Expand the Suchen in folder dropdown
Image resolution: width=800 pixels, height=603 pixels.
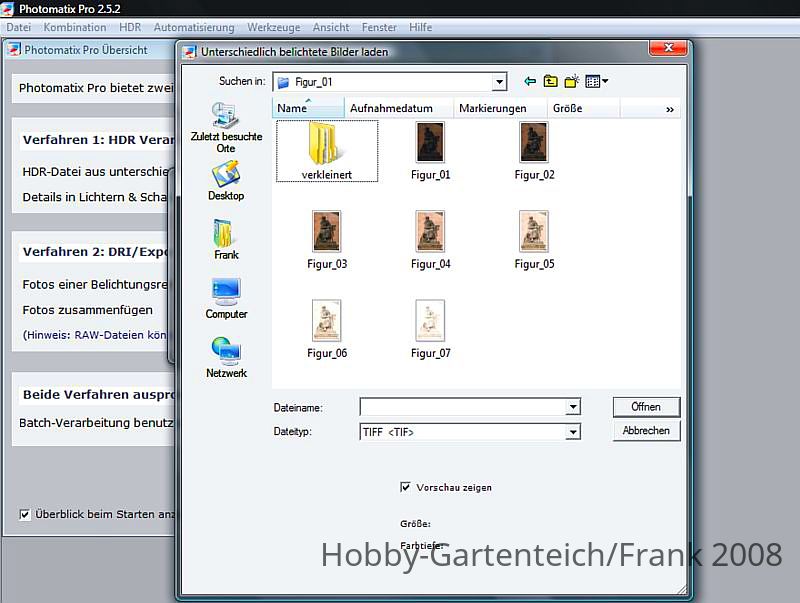[499, 82]
